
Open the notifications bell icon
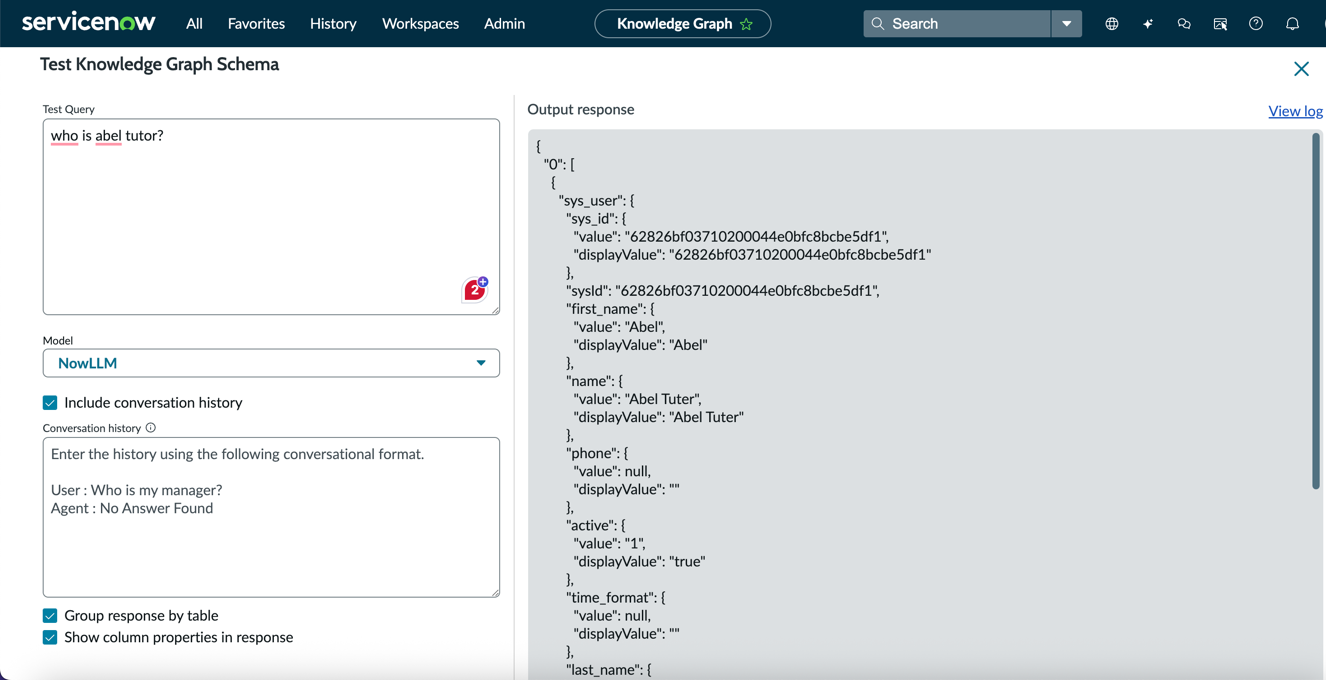coord(1292,23)
